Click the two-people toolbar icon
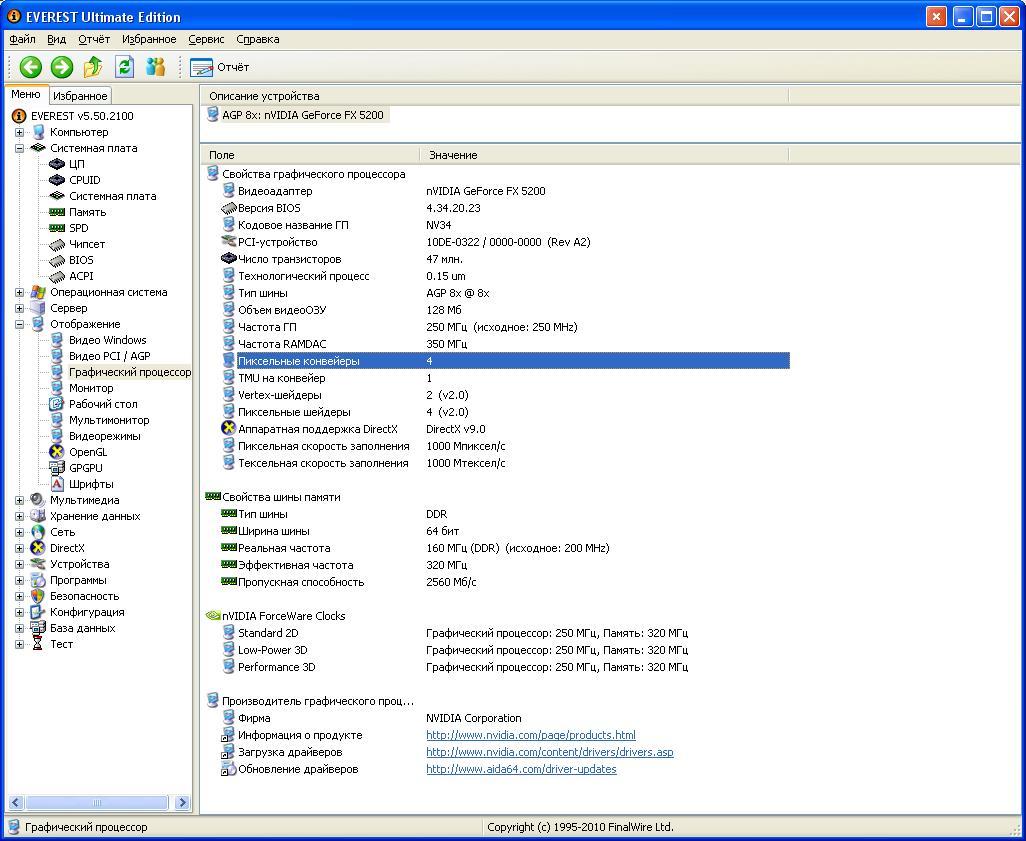Screen dimensions: 1026x841 156,67
